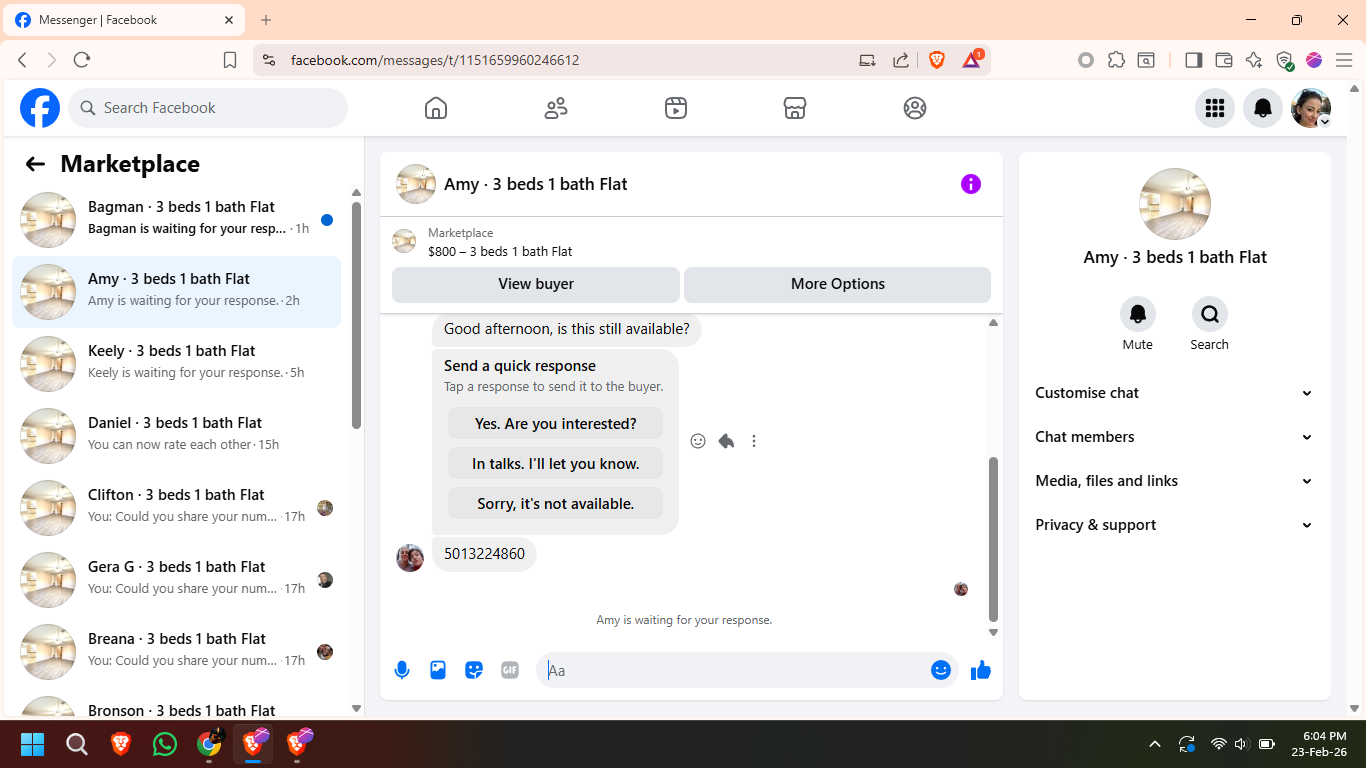Screen dimensions: 1366x768
Task: Open browser extensions puzzle icon
Action: pyautogui.click(x=1116, y=60)
